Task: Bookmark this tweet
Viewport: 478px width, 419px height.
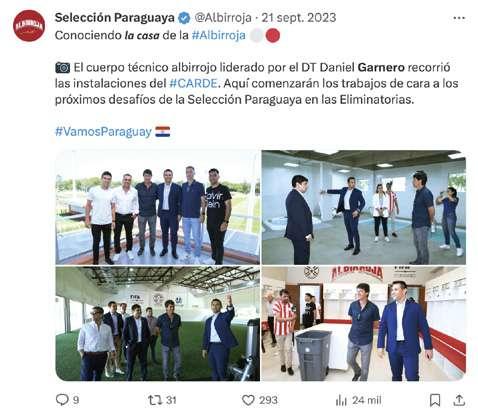Action: [435, 400]
